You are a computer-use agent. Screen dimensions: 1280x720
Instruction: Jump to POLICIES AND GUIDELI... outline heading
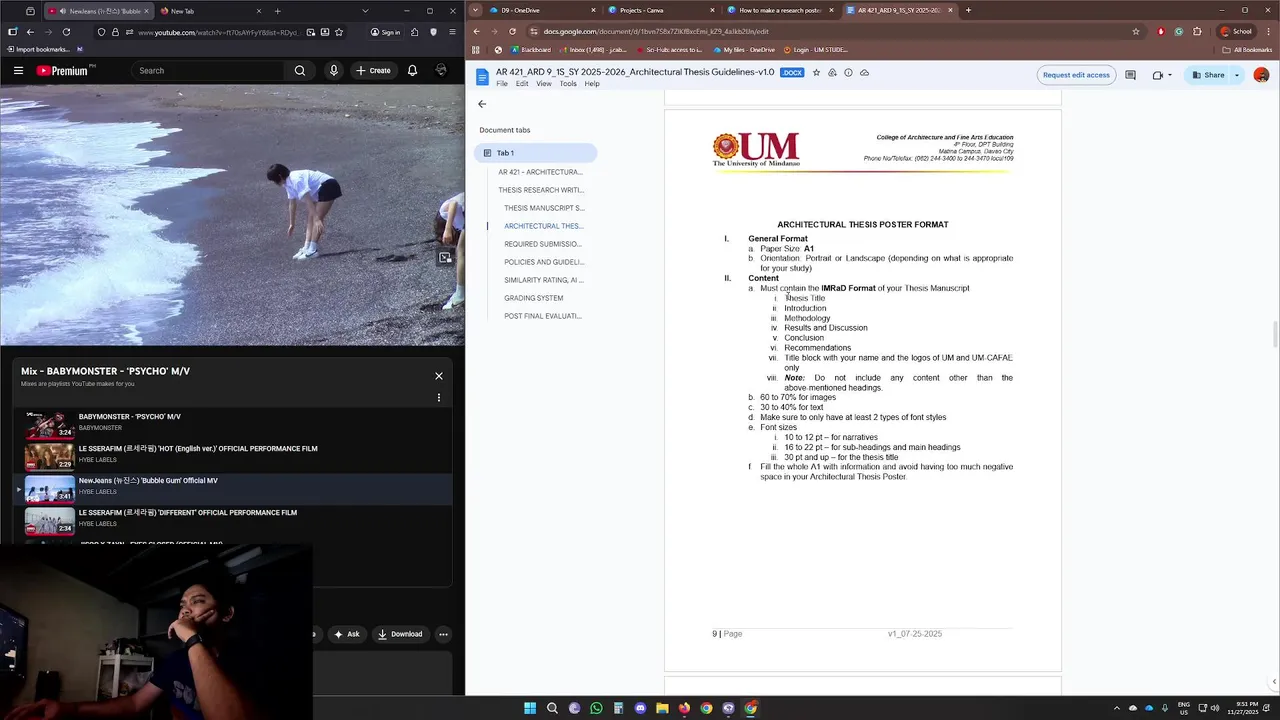click(544, 262)
